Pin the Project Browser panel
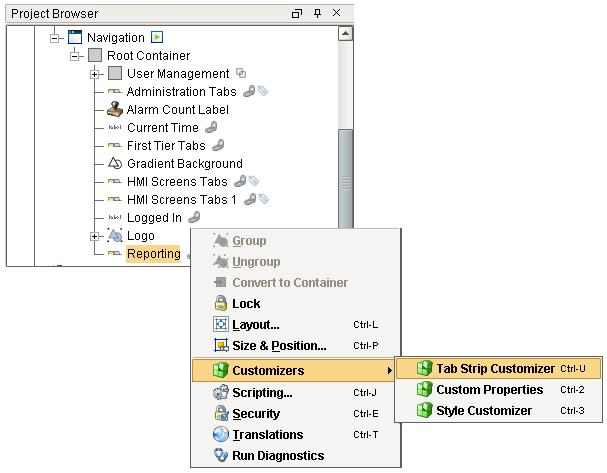The width and height of the screenshot is (607, 473). pyautogui.click(x=317, y=14)
